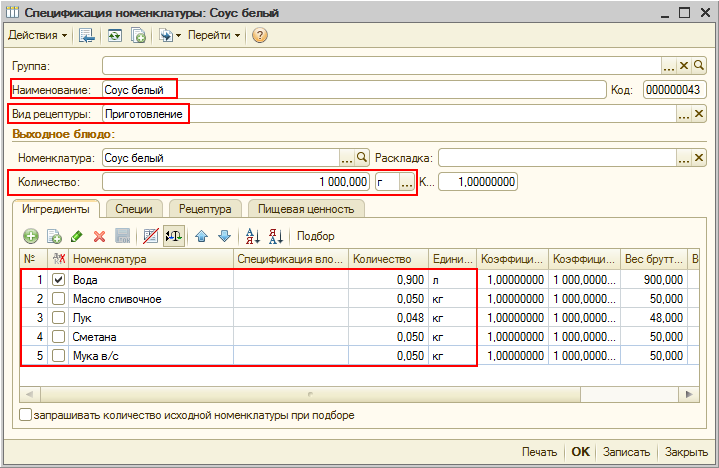Click the green add row icon
The image size is (719, 468).
(31, 236)
